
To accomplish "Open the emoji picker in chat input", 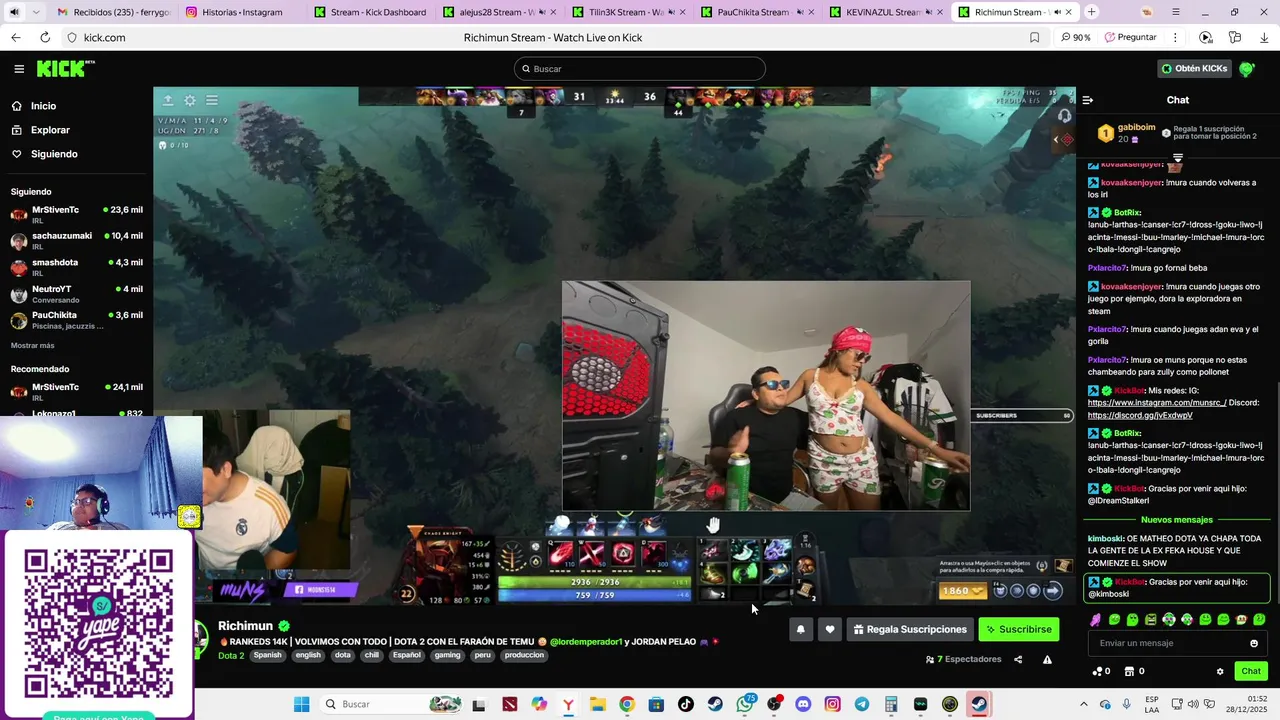I will 1254,643.
